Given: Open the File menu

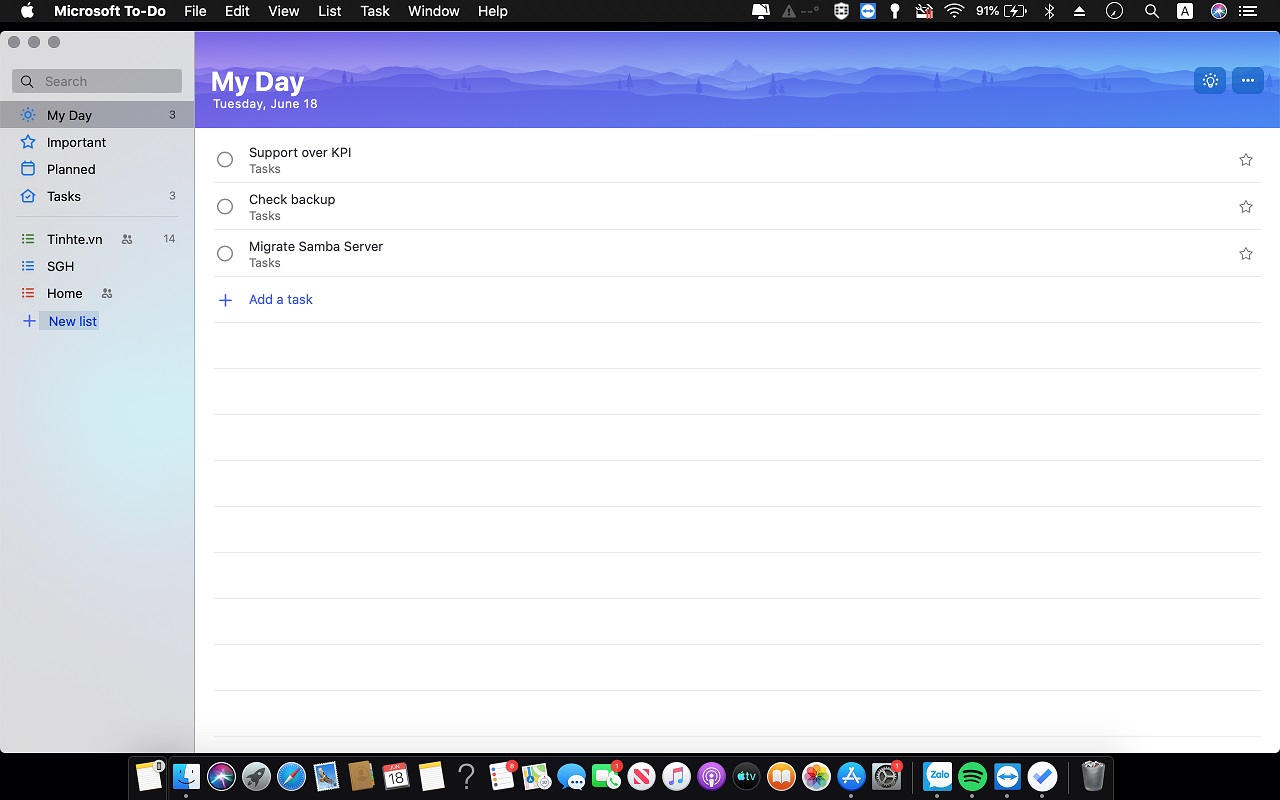Looking at the screenshot, I should click(x=195, y=11).
